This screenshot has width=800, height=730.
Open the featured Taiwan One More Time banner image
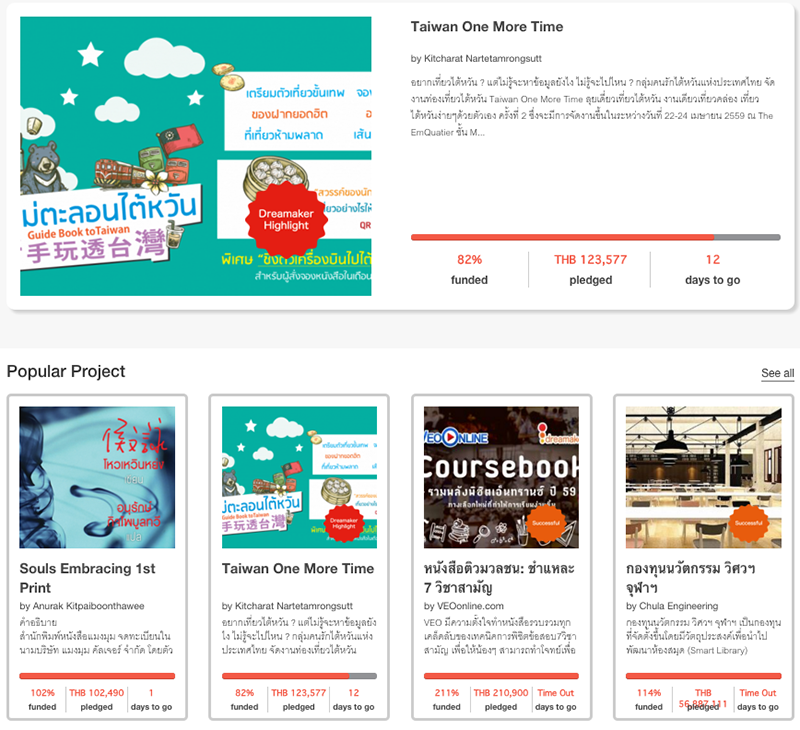click(196, 156)
